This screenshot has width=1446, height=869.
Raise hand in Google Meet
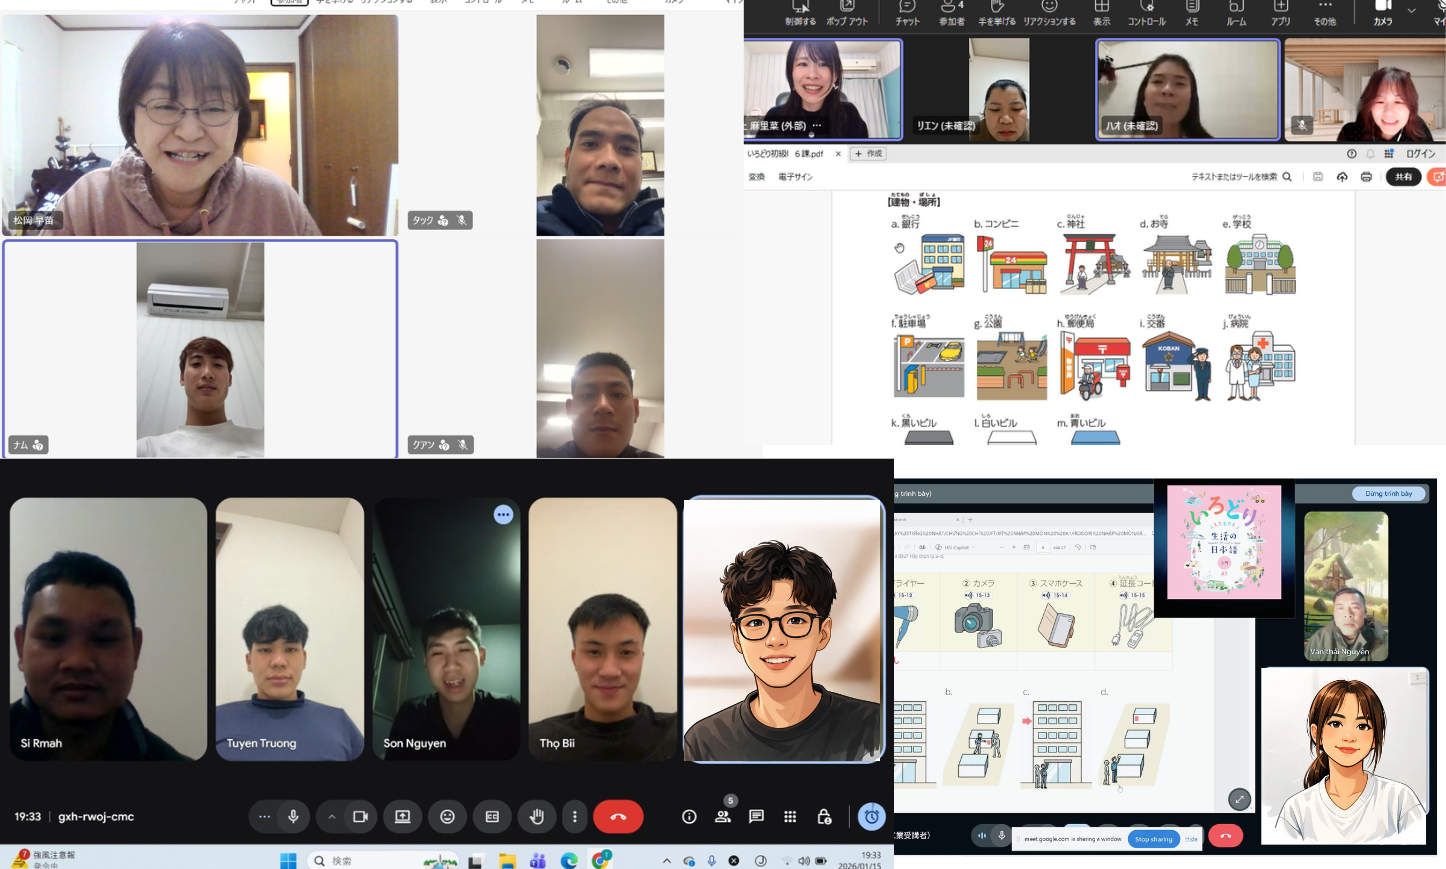(x=537, y=817)
